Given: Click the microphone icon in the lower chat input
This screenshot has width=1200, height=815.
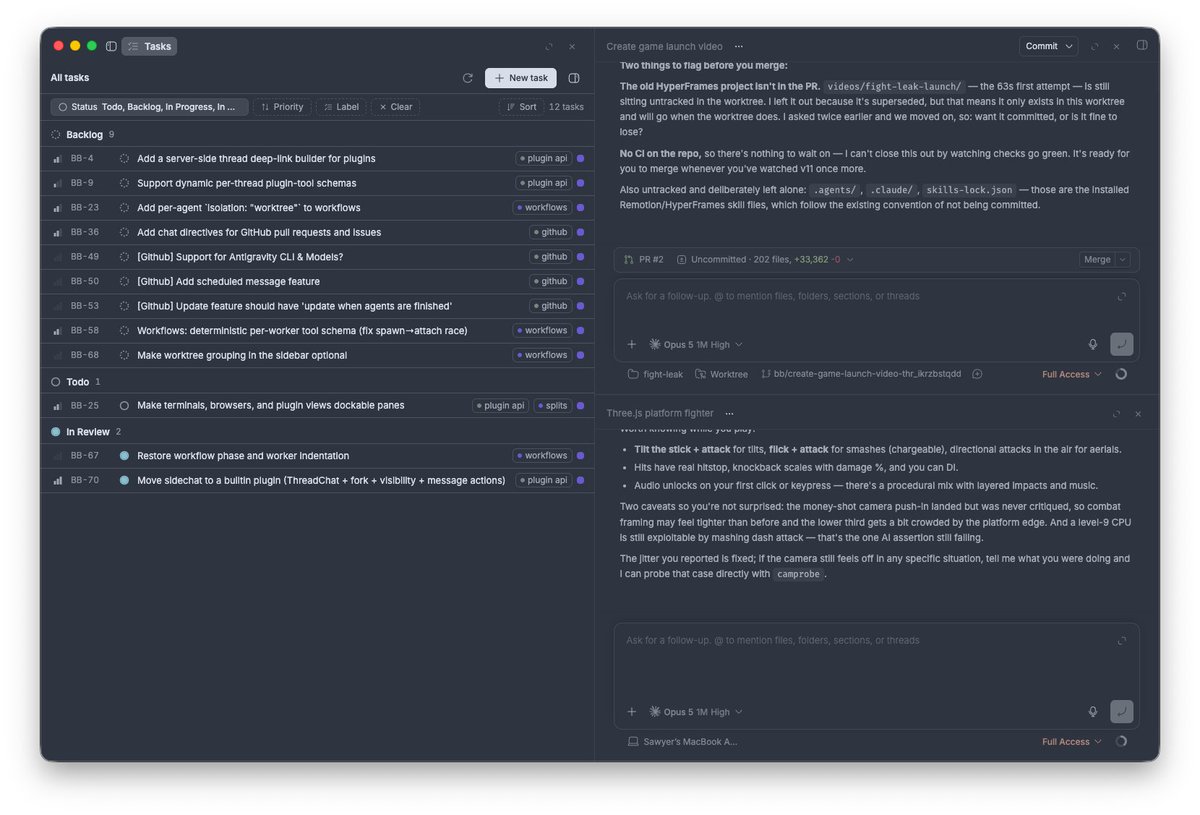Looking at the screenshot, I should 1093,712.
